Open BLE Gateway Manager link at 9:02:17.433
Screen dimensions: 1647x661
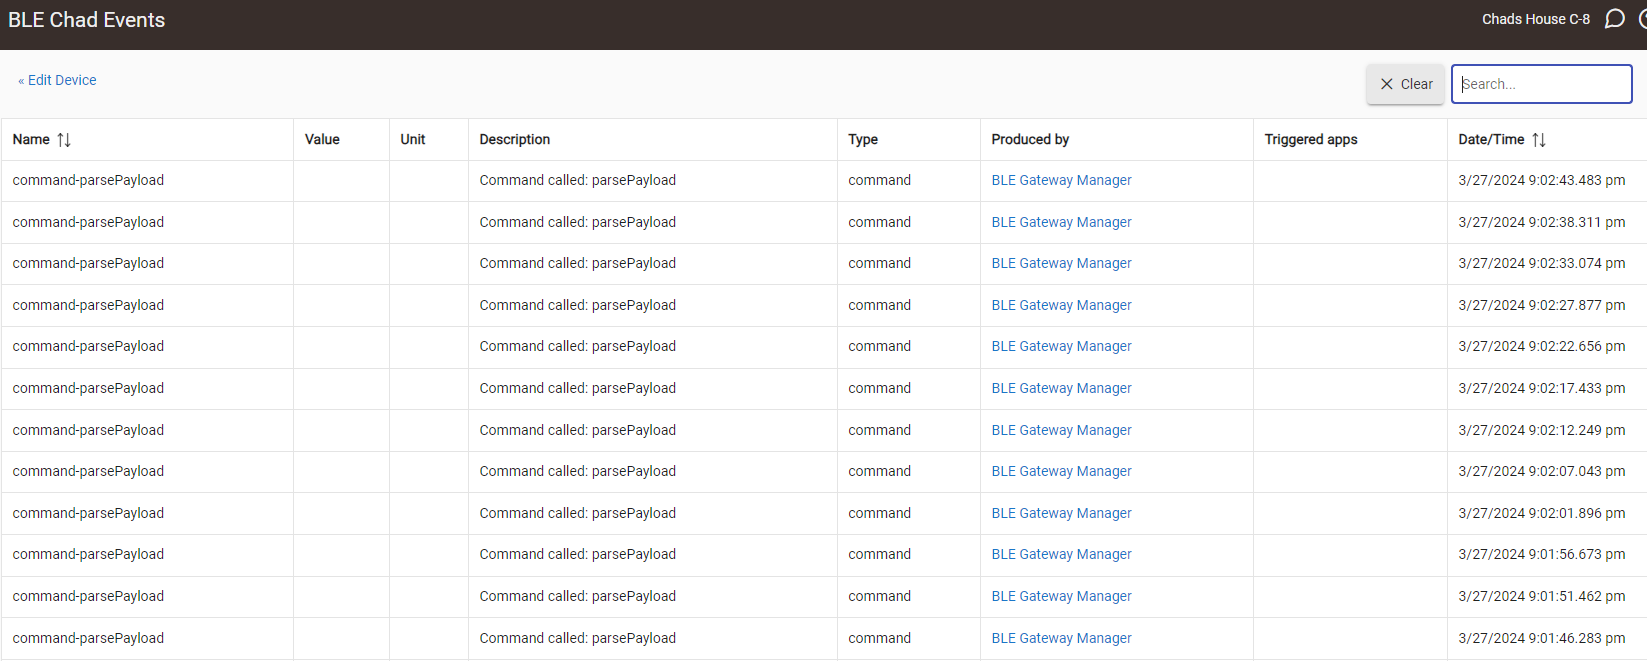pos(1061,388)
